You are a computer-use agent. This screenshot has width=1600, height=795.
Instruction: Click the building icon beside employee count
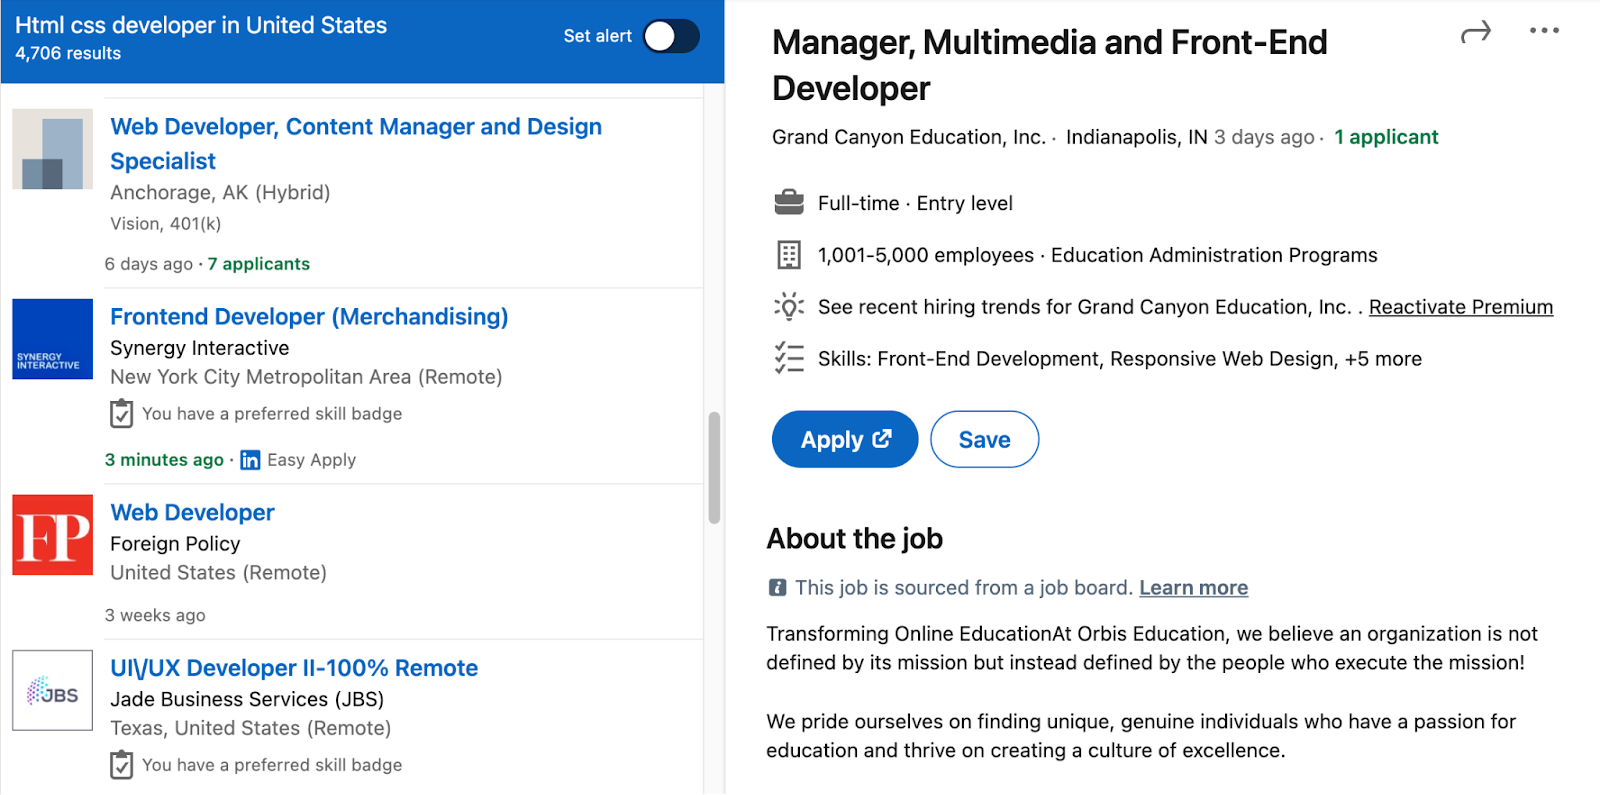coord(789,255)
